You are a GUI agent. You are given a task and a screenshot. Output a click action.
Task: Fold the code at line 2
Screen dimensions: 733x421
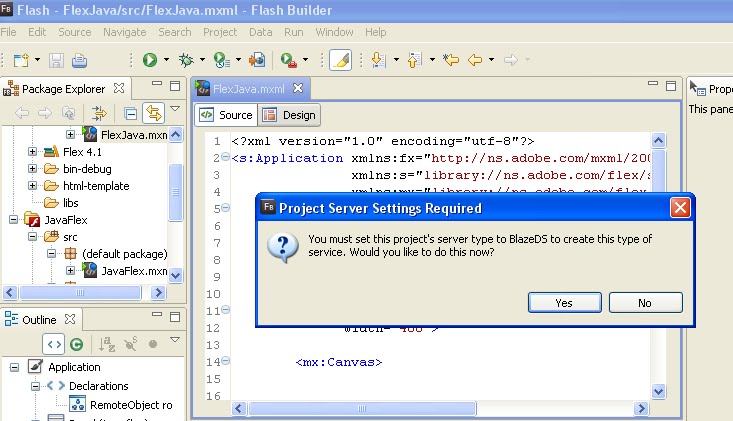coord(225,157)
